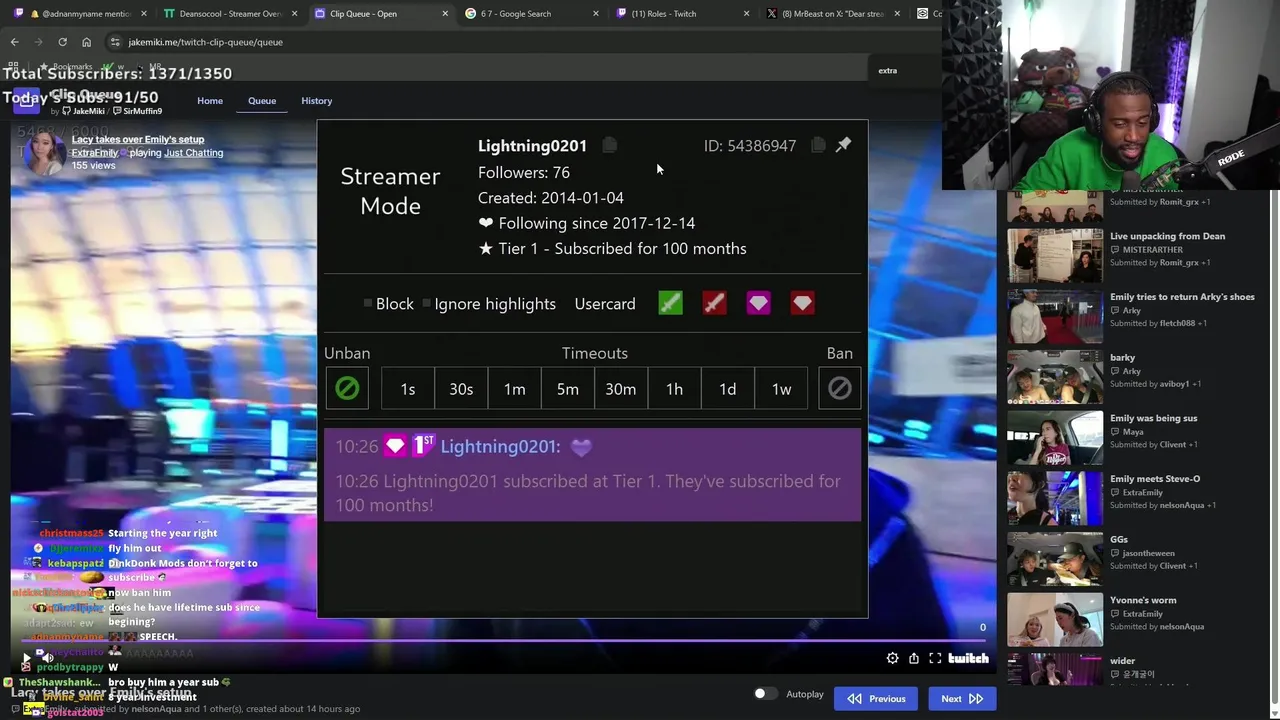Apply a 1m timeout
Viewport: 1280px width, 720px height.
click(514, 389)
